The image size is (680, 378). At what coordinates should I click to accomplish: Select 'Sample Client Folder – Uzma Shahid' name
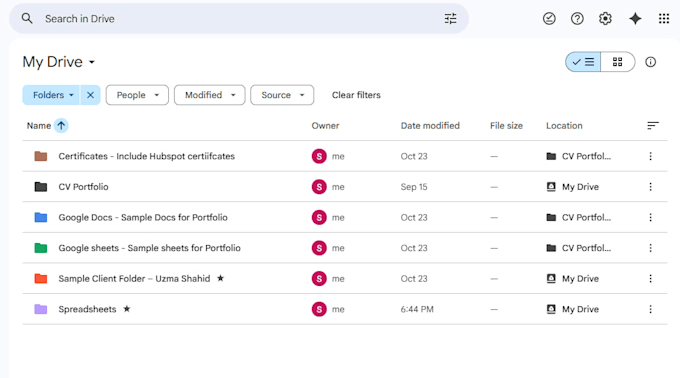(134, 278)
